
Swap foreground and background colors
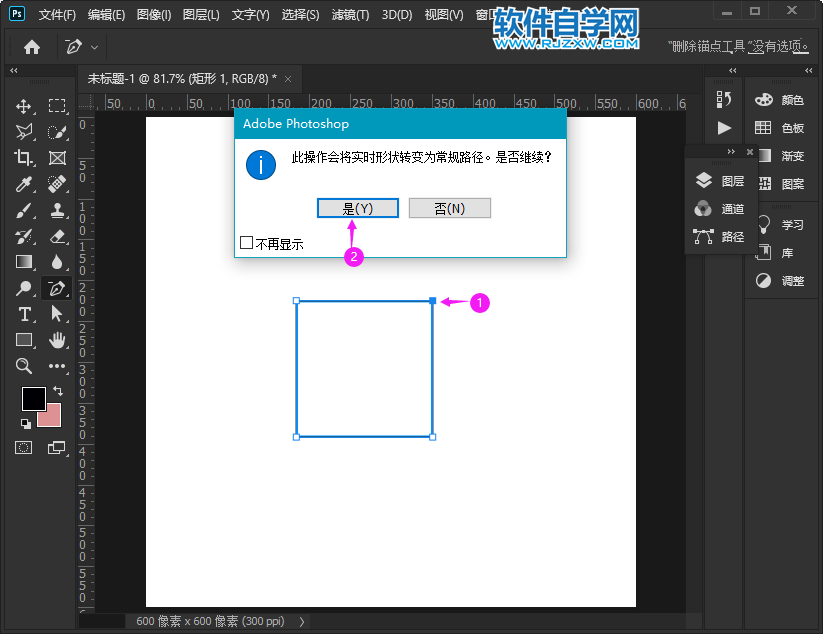coord(57,390)
